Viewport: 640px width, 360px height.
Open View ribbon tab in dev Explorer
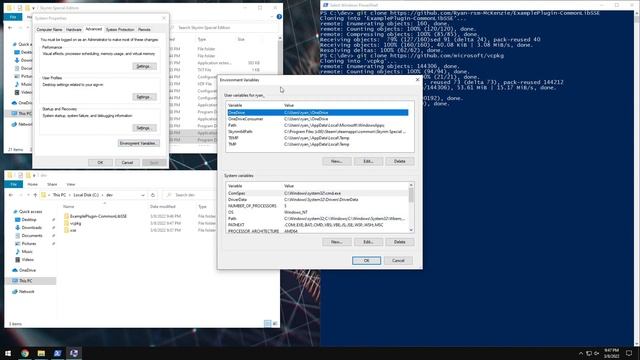(x=71, y=184)
